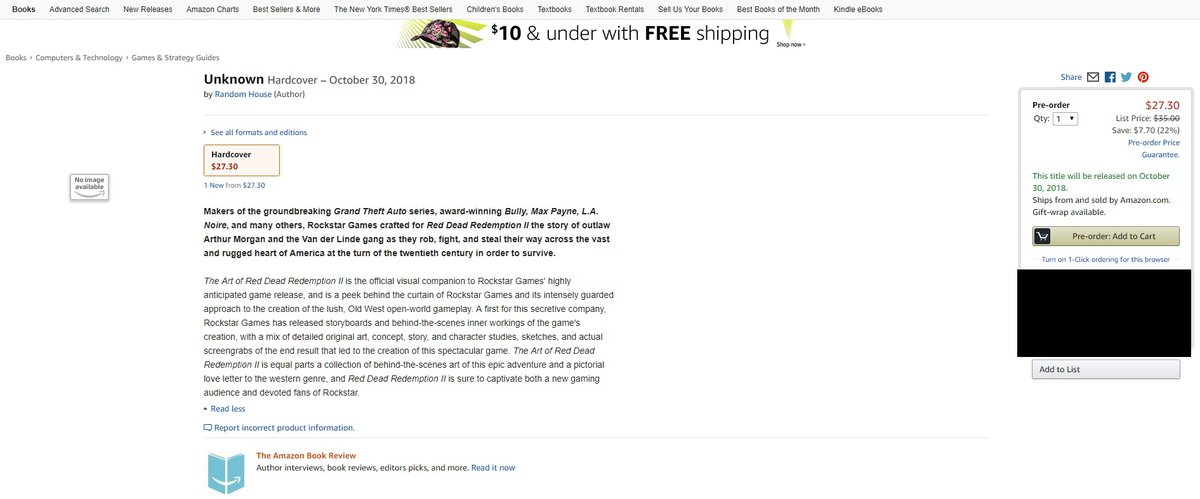The width and height of the screenshot is (1200, 499).
Task: Pin this book on Pinterest
Action: tap(1142, 77)
